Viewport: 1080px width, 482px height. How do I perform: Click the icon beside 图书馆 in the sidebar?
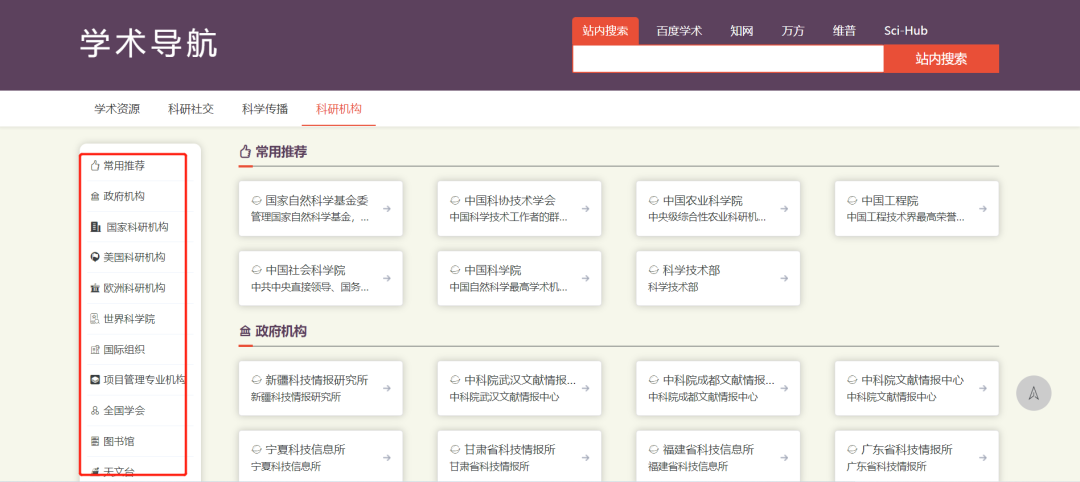click(95, 441)
